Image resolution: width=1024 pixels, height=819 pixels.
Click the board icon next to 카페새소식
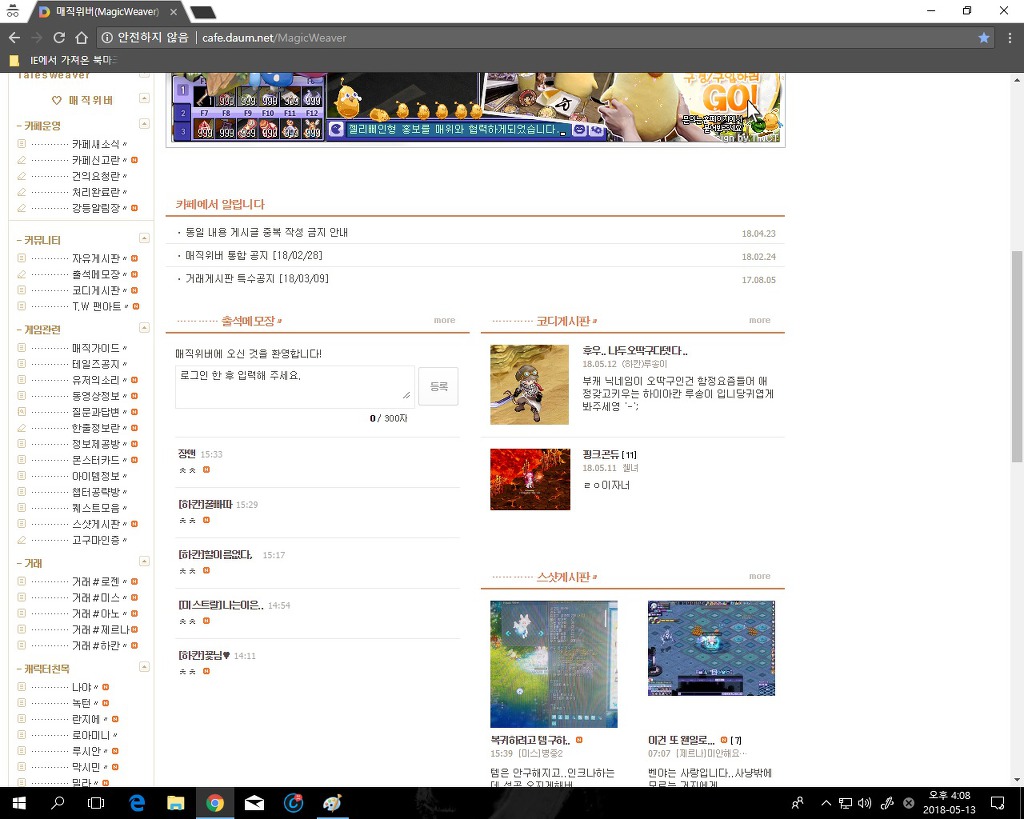click(22, 144)
